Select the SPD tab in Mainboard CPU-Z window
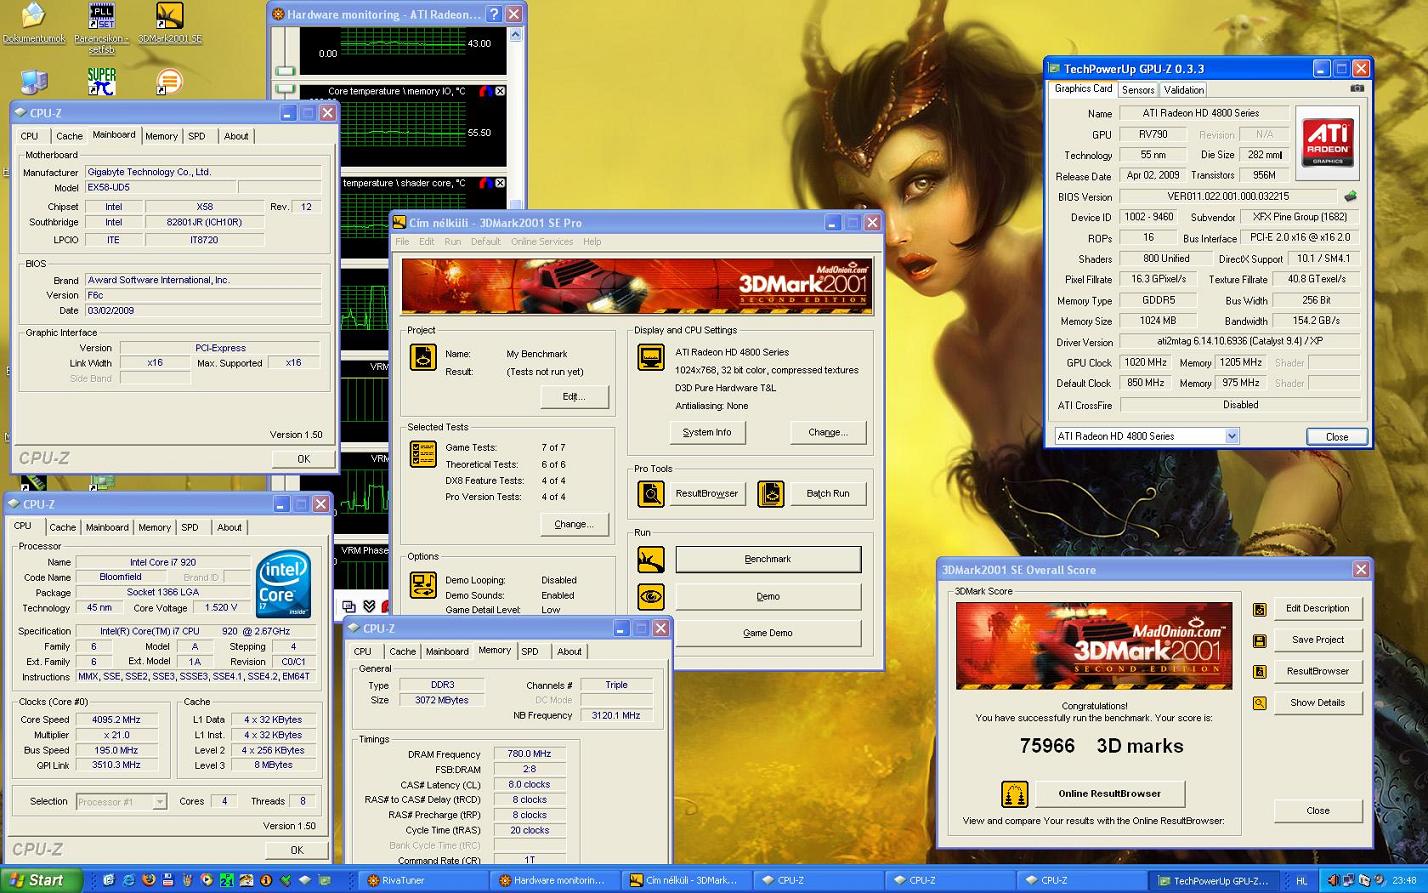Image resolution: width=1428 pixels, height=893 pixels. pyautogui.click(x=197, y=136)
